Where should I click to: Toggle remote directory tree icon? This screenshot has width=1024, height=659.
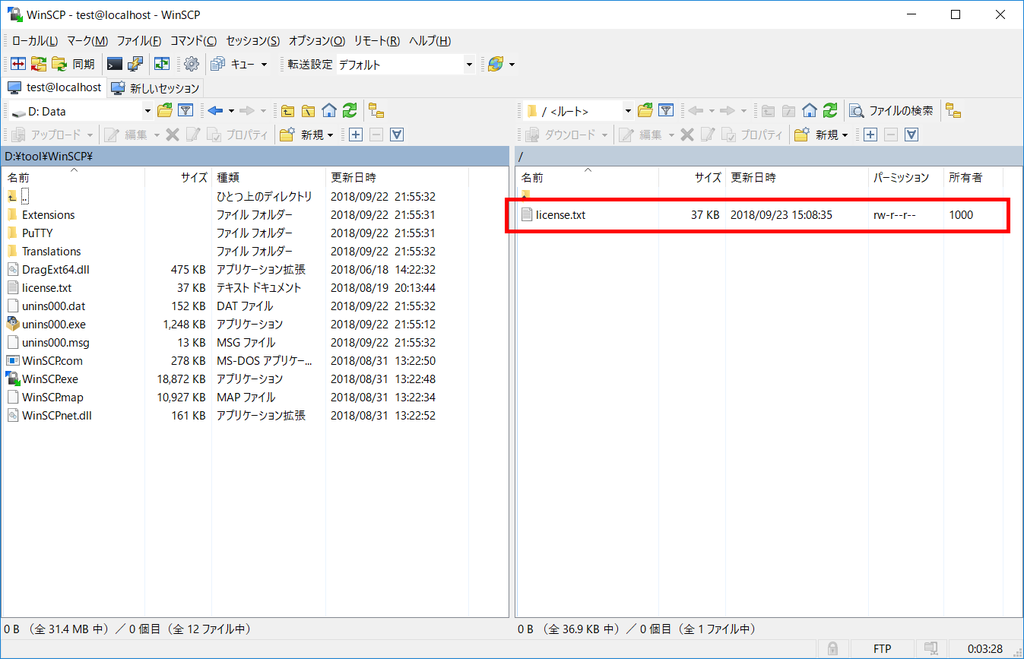tap(953, 111)
